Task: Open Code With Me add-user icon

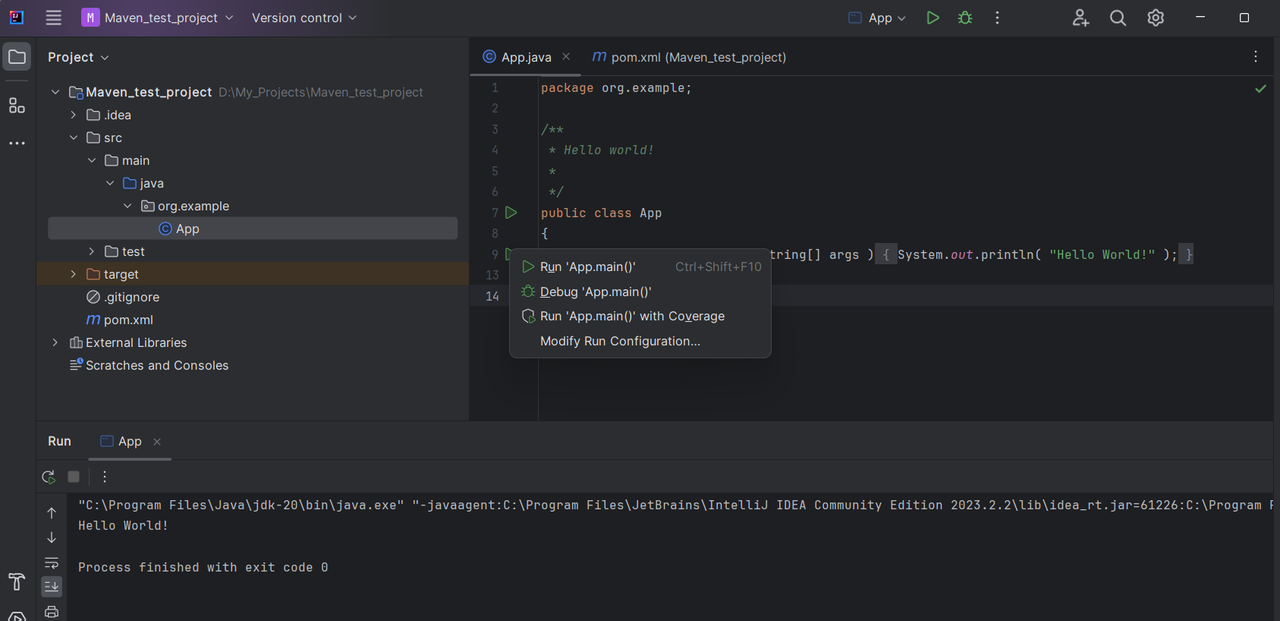Action: [1080, 18]
